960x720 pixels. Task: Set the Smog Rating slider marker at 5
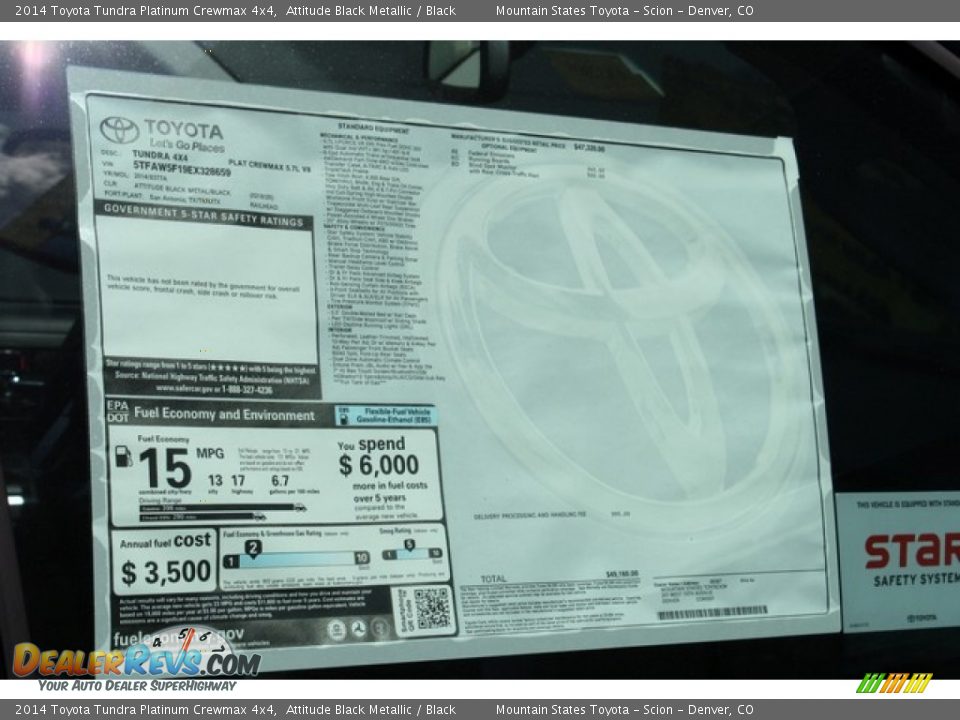[x=407, y=542]
